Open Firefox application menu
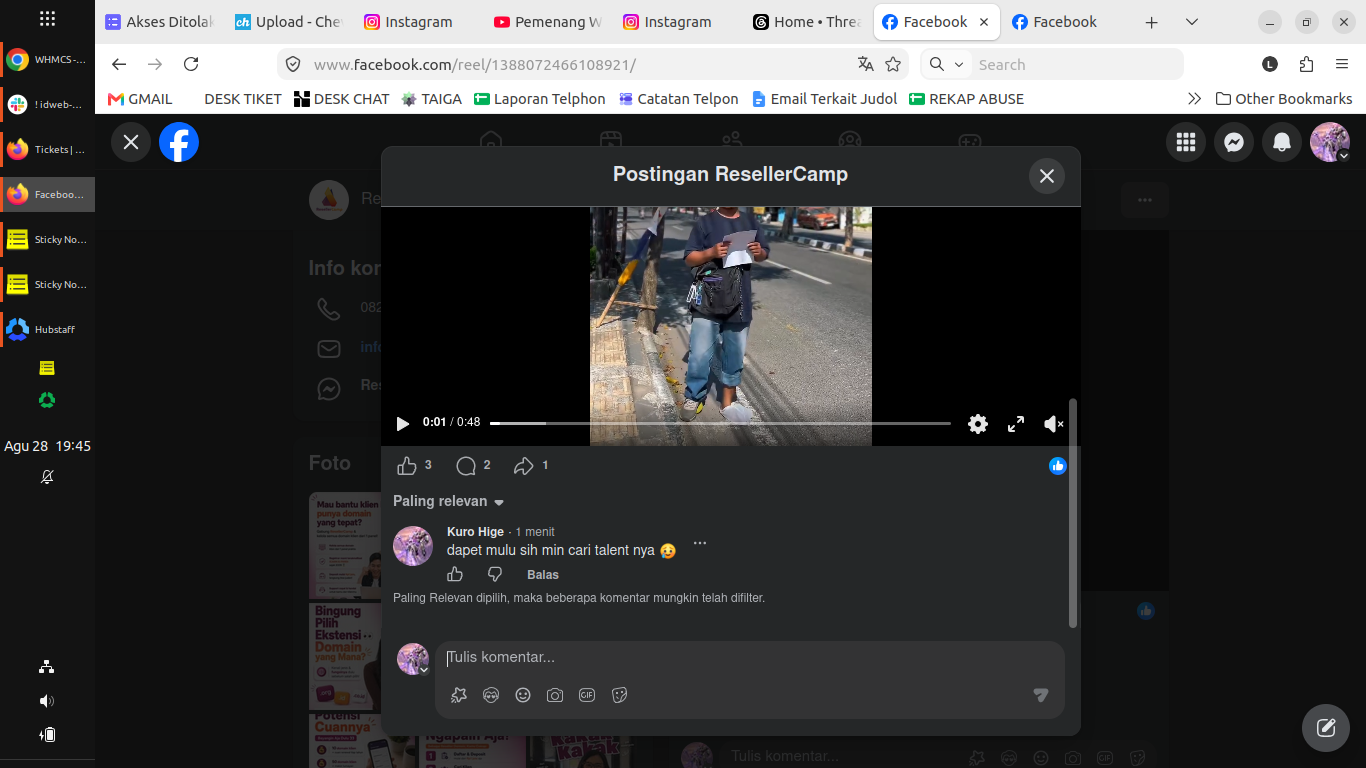 [1342, 64]
